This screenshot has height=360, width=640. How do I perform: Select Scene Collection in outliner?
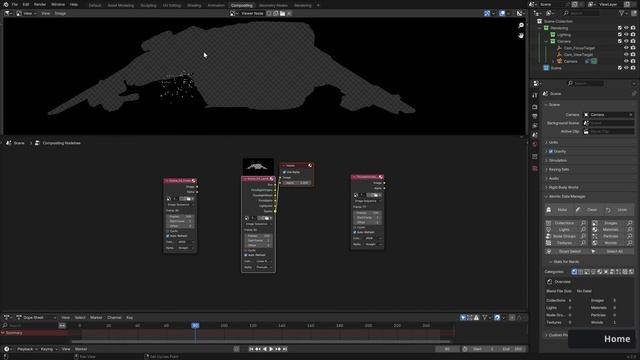pos(558,21)
